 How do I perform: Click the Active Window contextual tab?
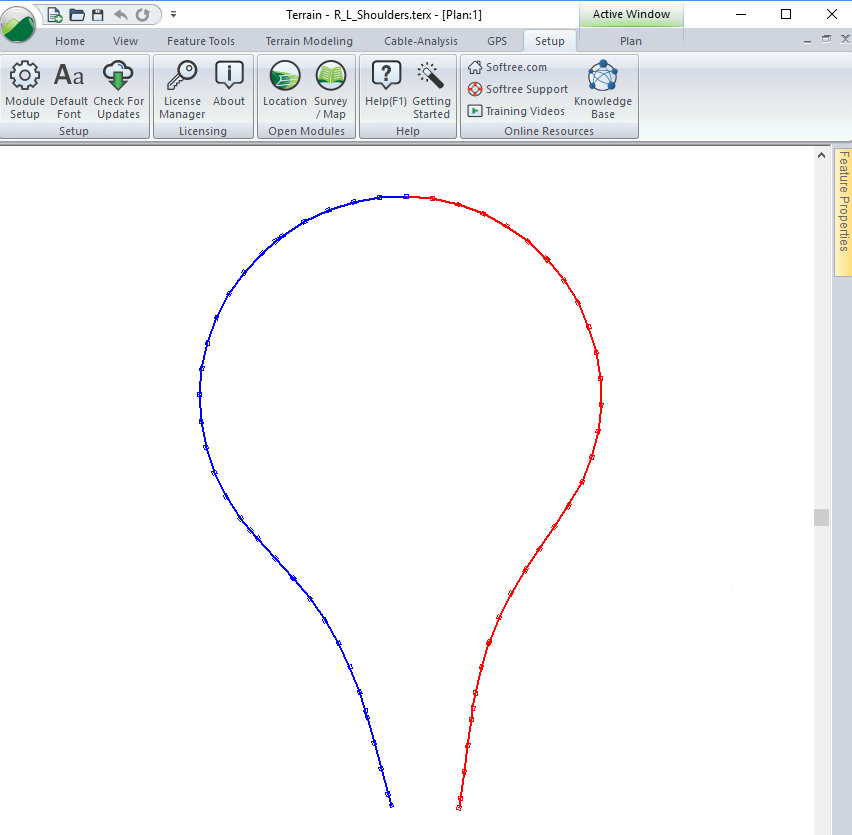631,15
